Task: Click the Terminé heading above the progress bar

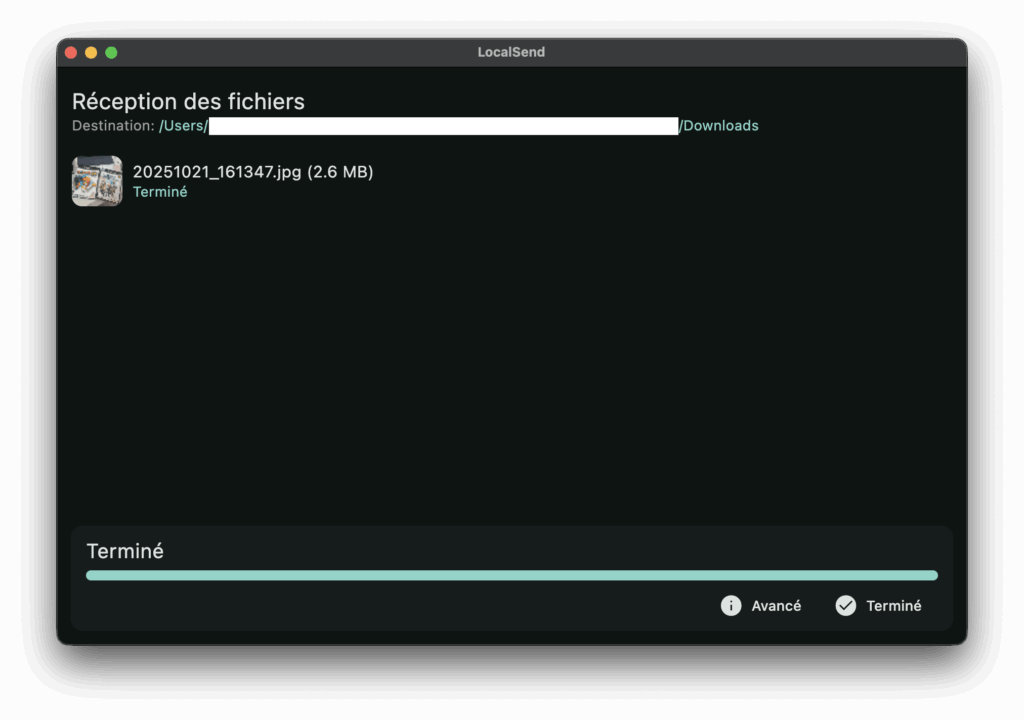Action: click(x=125, y=551)
